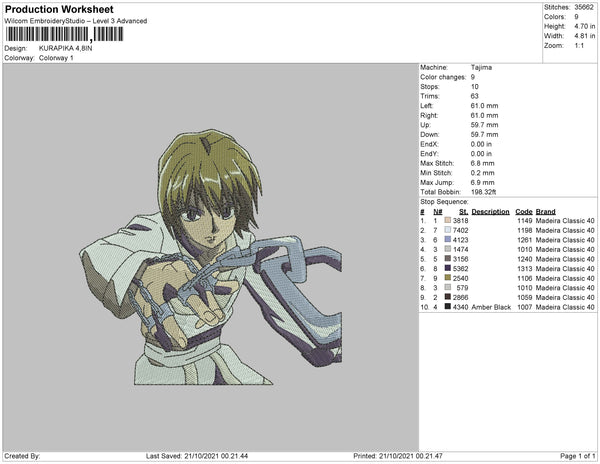
Task: Click thread code 1198 in stop 2
Action: pyautogui.click(x=525, y=230)
